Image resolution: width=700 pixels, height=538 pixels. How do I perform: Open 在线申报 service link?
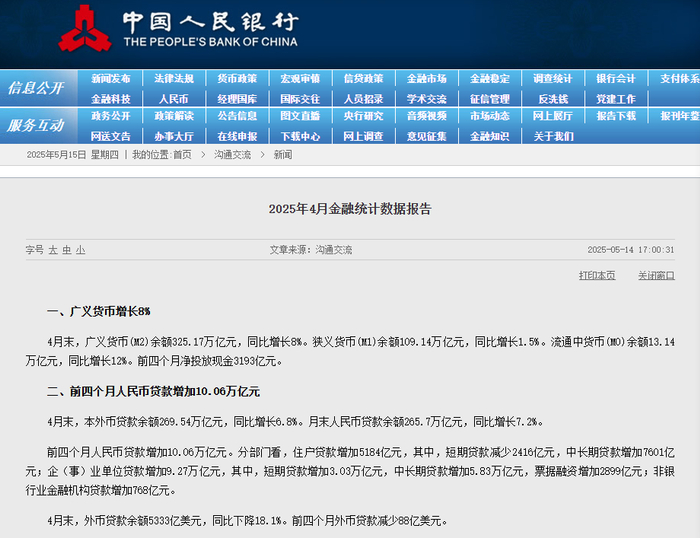237,136
